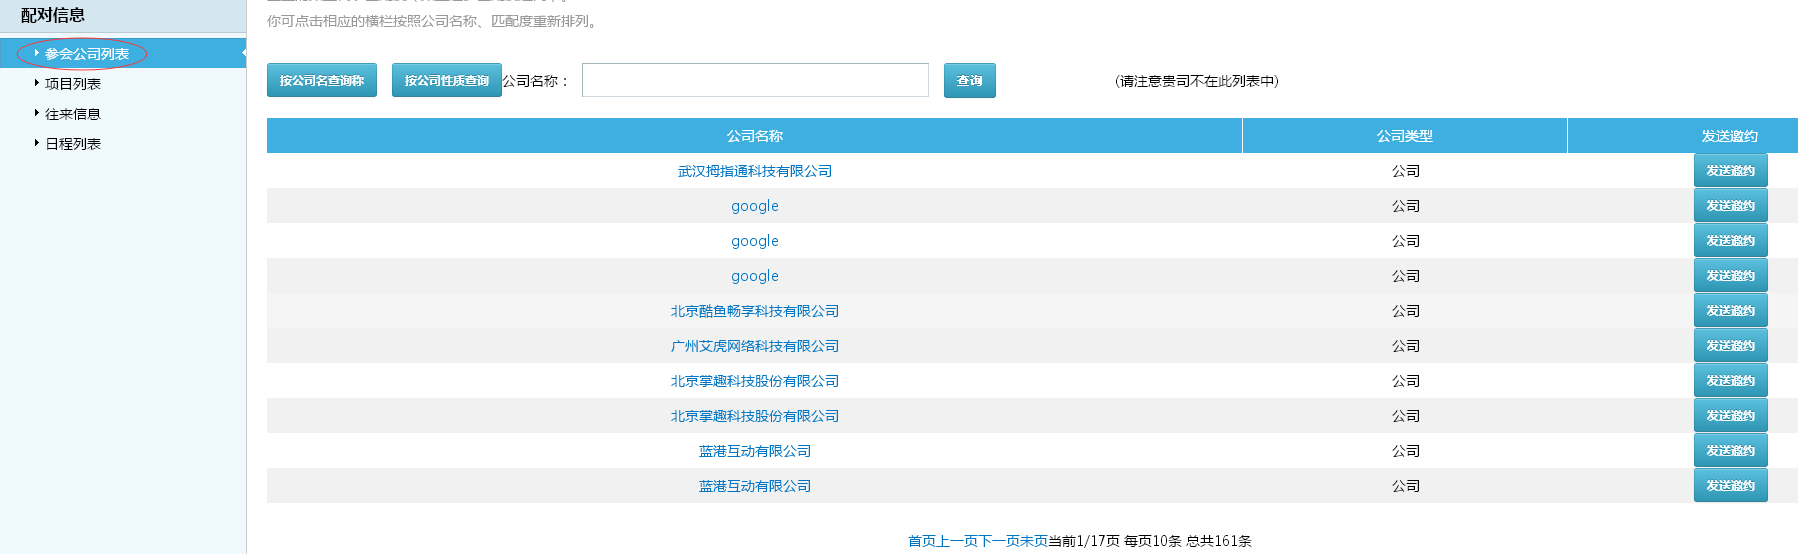Open the 广州艾虎网络科技有限公司 link
This screenshot has height=554, width=1798.
(754, 346)
